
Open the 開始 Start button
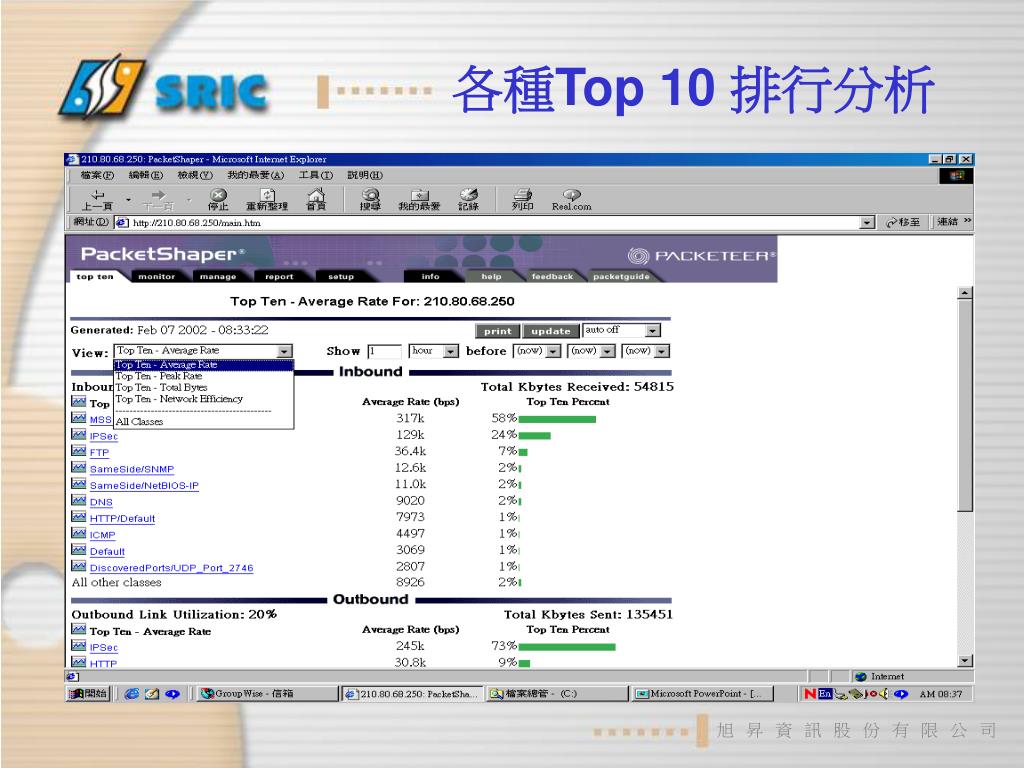(88, 694)
